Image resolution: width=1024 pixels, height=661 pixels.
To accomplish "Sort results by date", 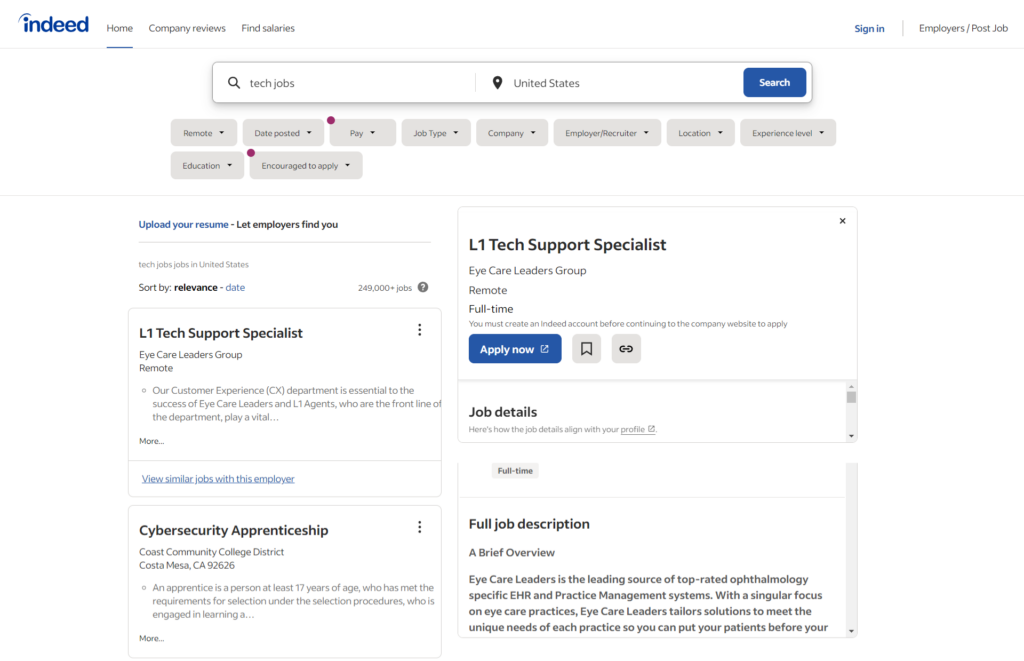I will [x=235, y=287].
